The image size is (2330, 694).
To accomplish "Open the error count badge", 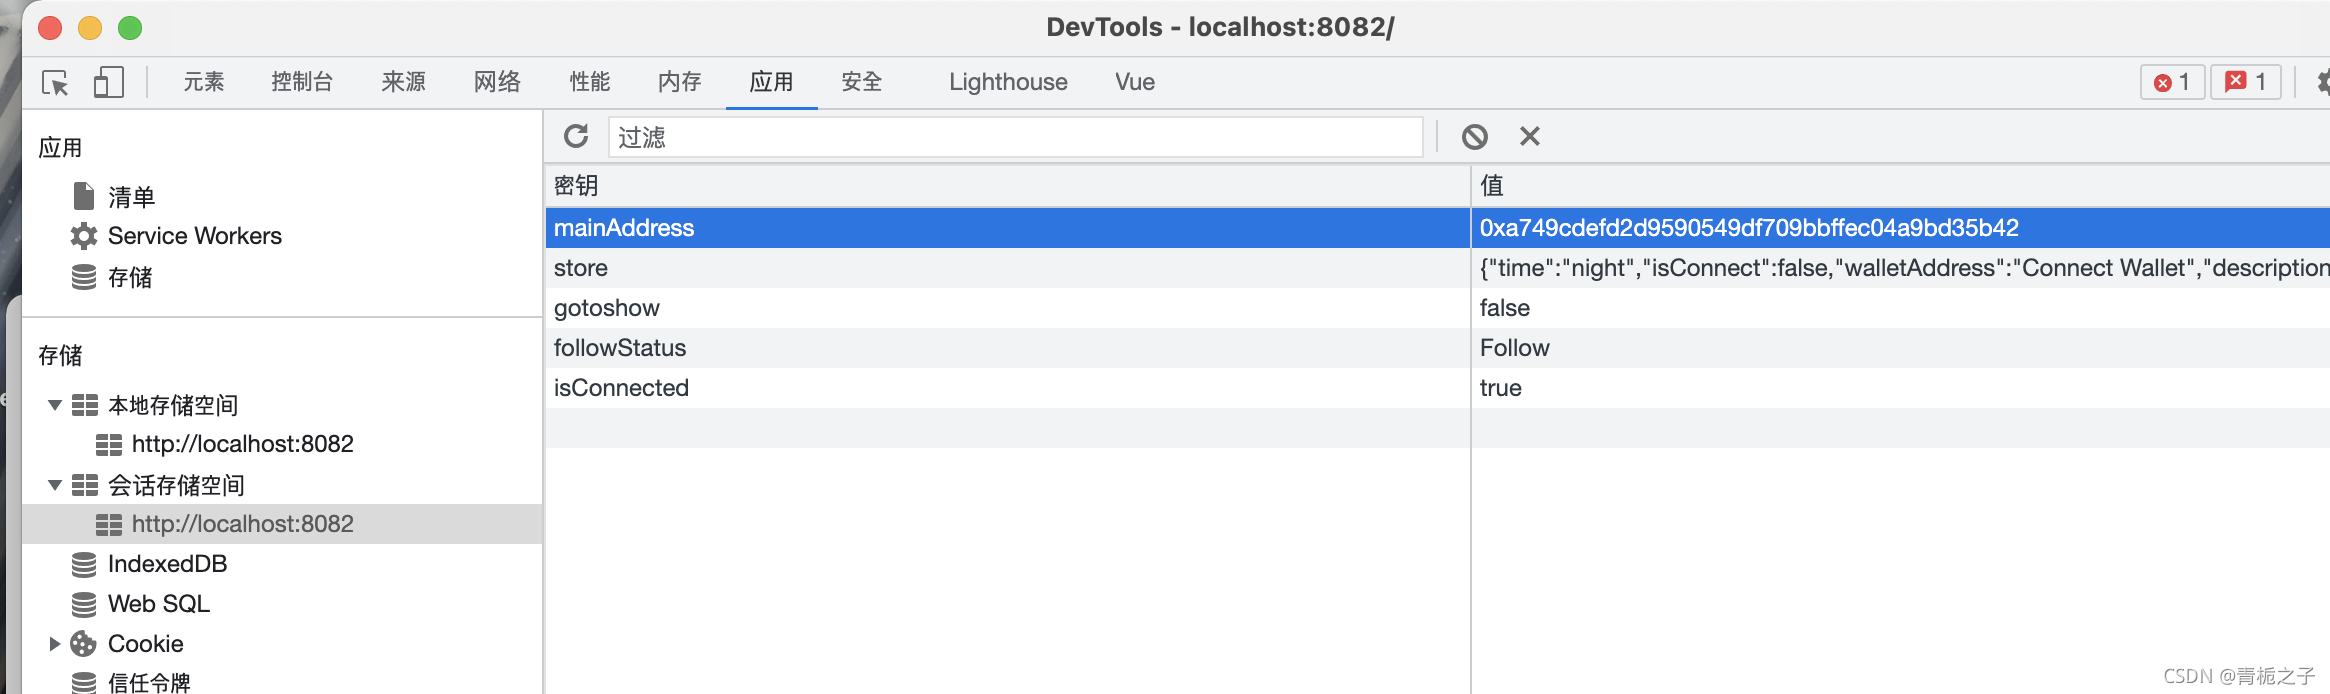I will pos(2171,82).
